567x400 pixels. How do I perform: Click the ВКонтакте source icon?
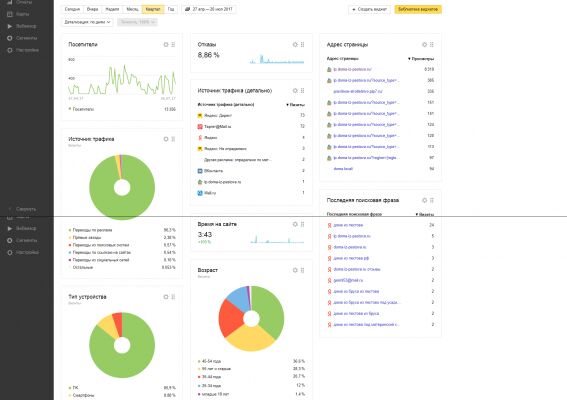click(x=200, y=171)
